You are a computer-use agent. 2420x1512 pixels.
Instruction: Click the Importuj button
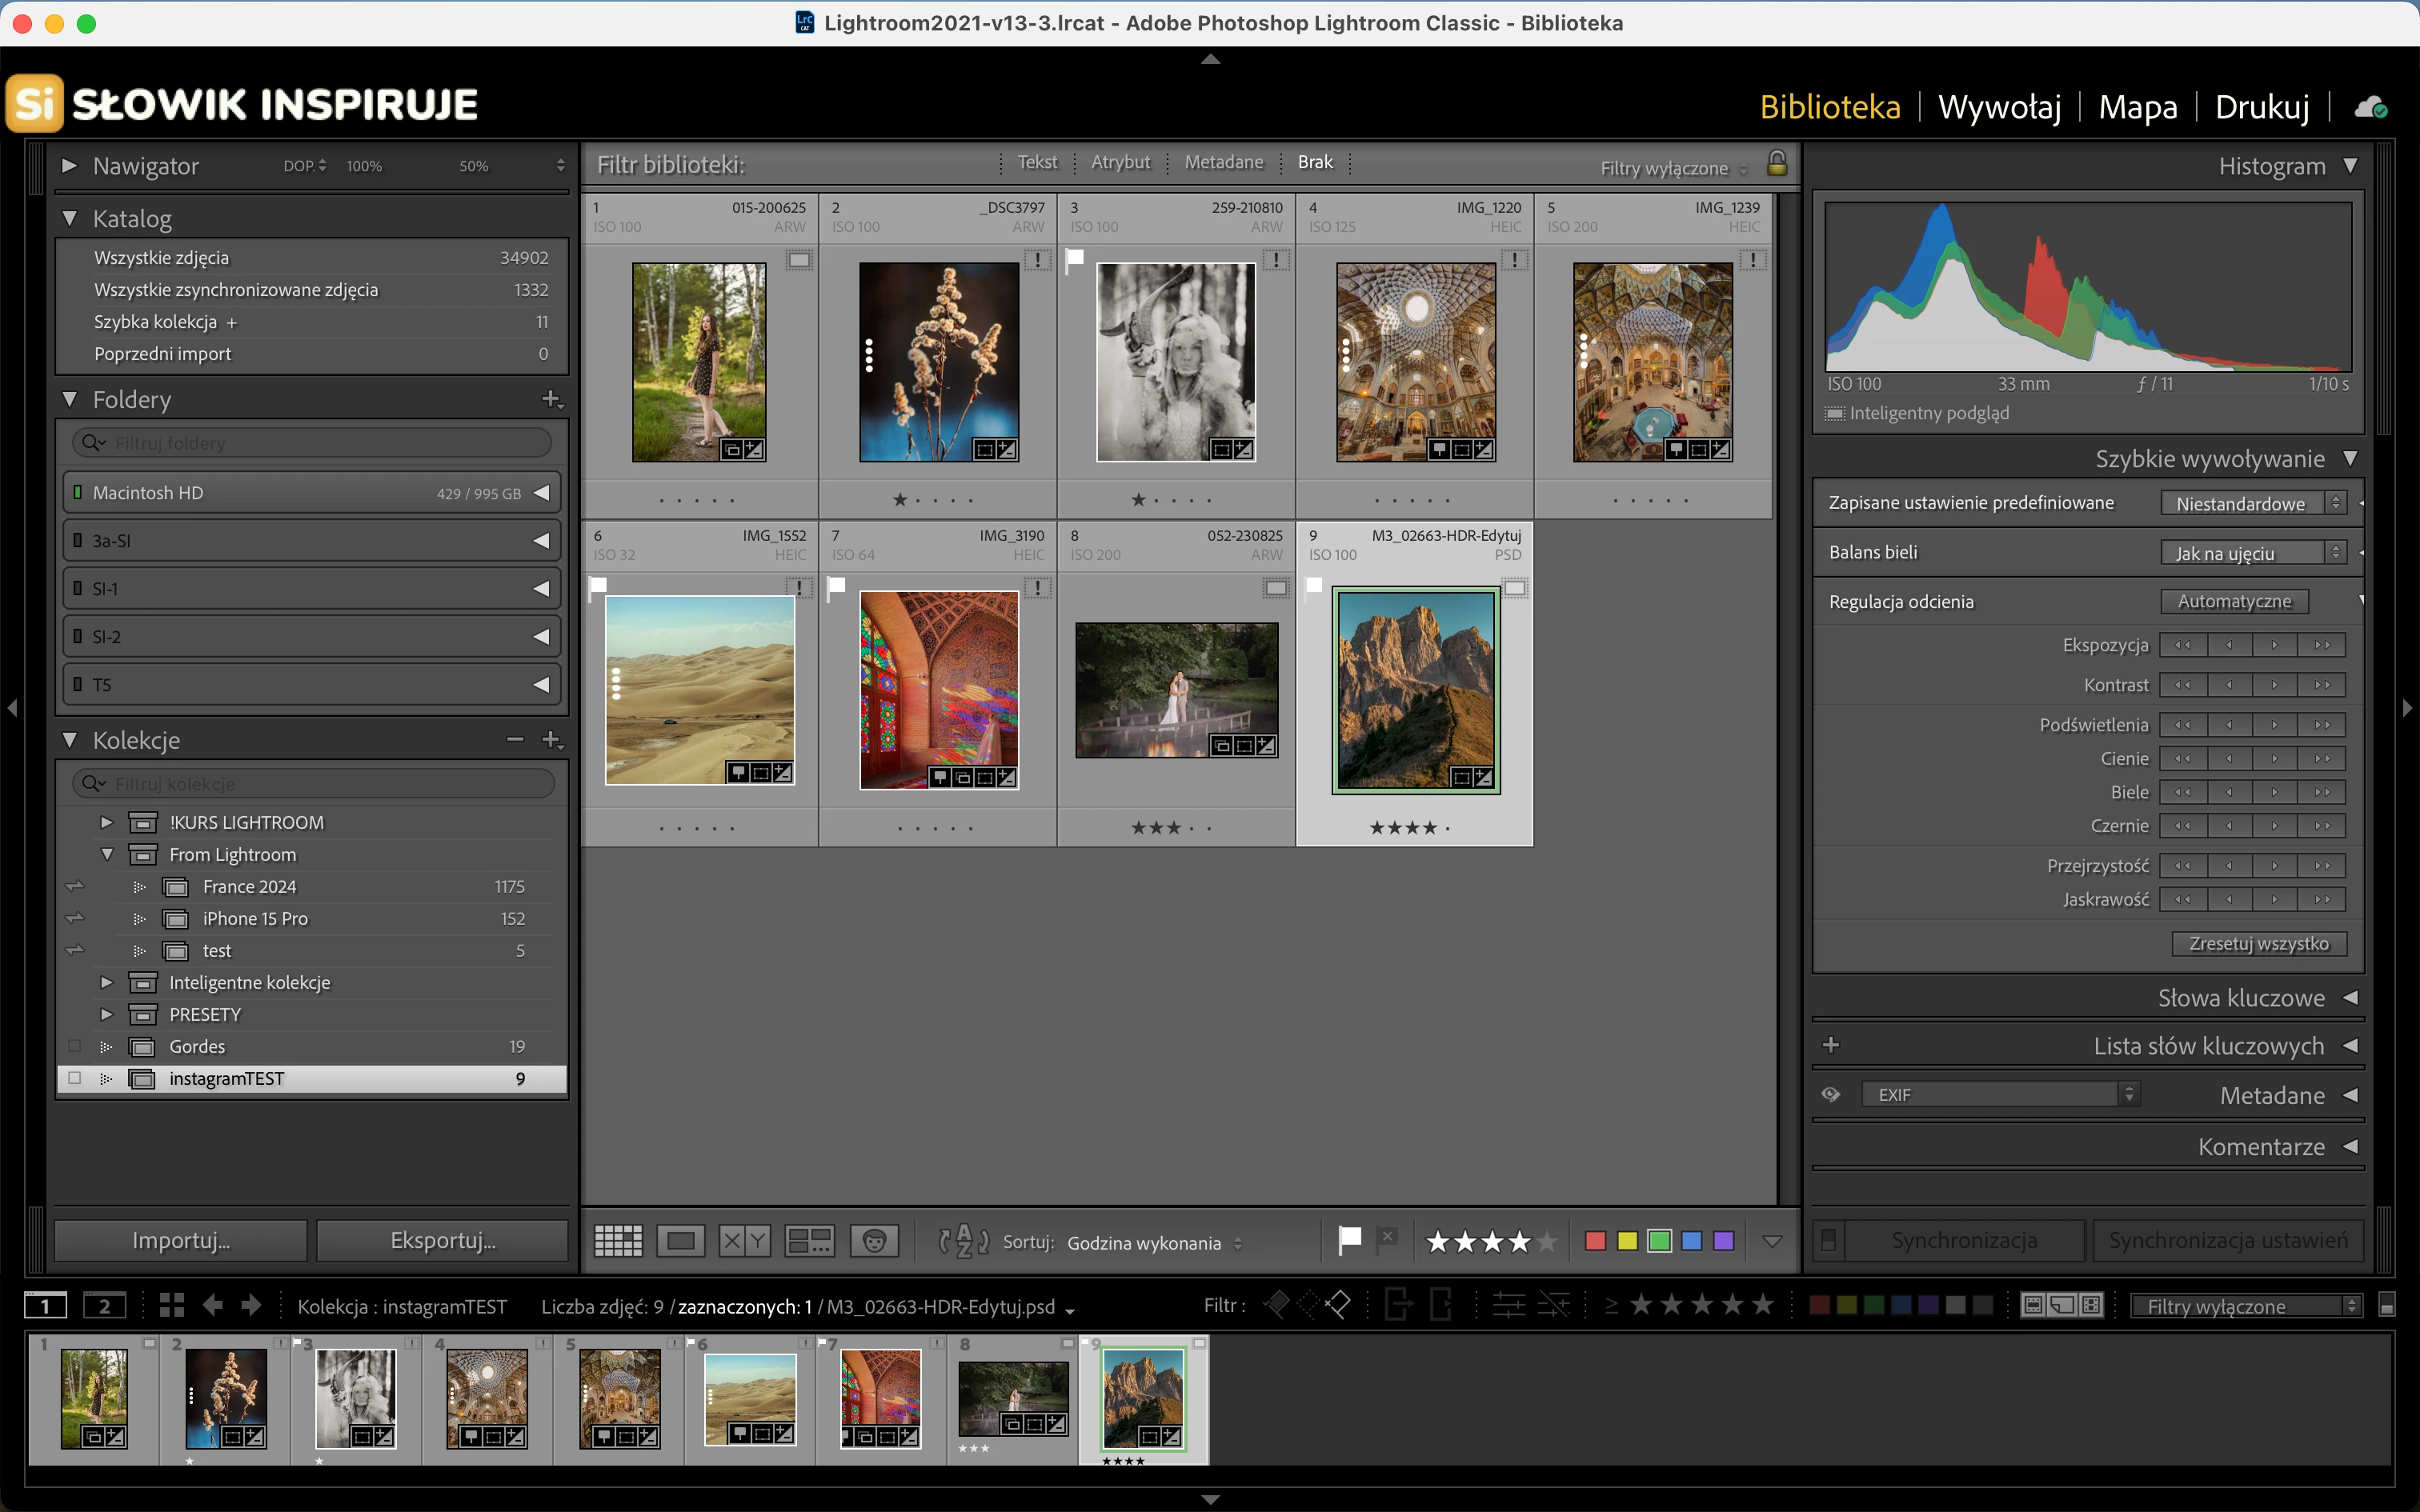[181, 1240]
